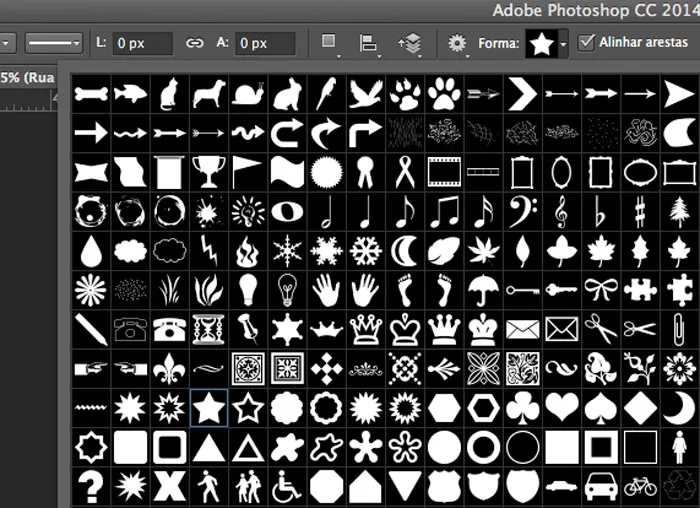Image resolution: width=700 pixels, height=508 pixels.
Task: Select the large chevron arrow shape
Action: (x=523, y=94)
